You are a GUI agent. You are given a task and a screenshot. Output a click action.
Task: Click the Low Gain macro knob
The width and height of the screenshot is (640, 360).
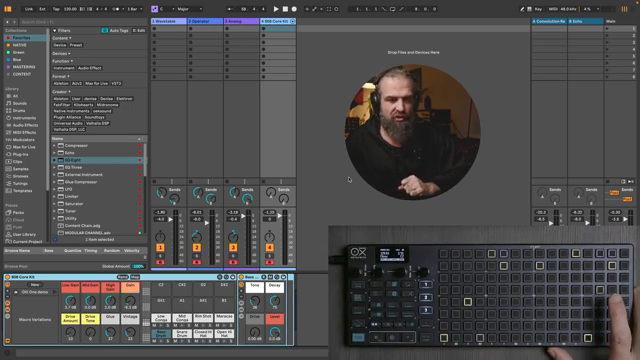71,301
